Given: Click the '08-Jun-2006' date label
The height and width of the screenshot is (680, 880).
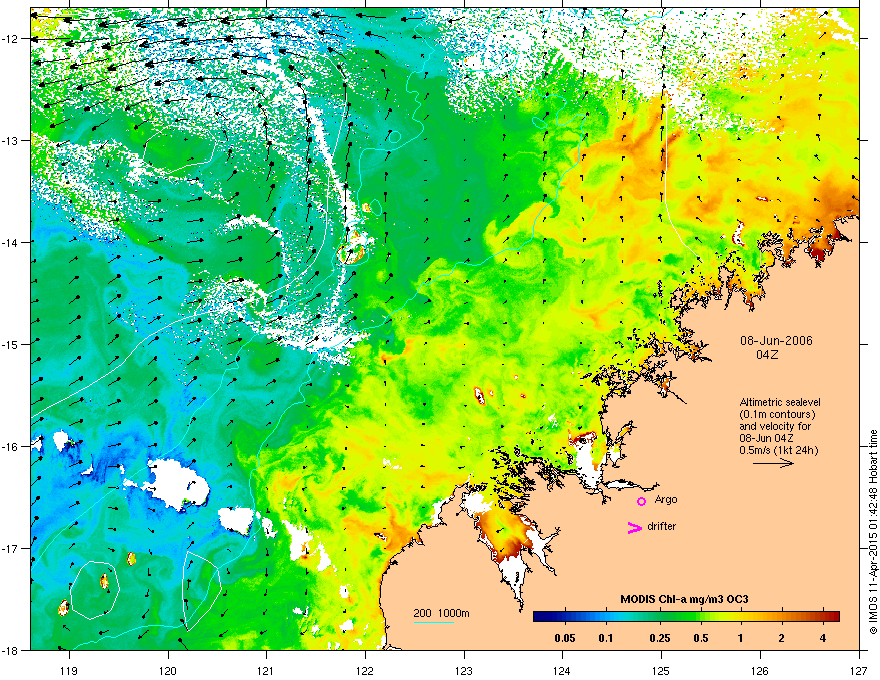Looking at the screenshot, I should click(x=776, y=341).
